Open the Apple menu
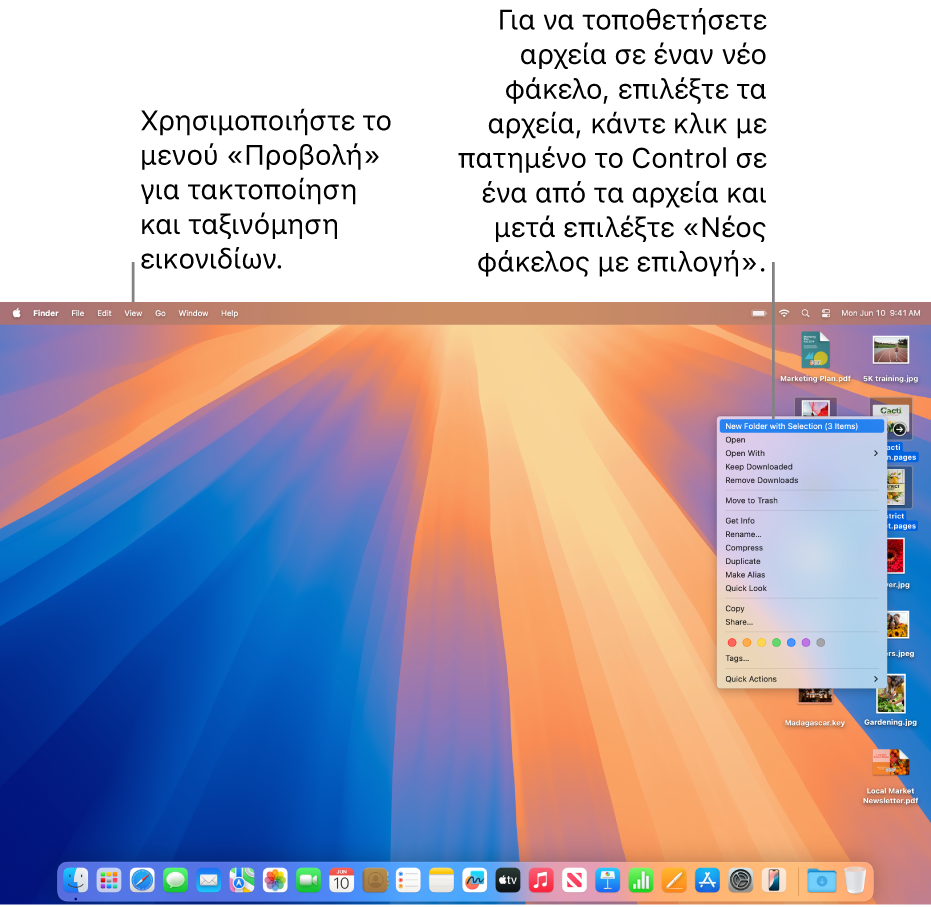Screen dimensions: 931x907 click(x=17, y=313)
